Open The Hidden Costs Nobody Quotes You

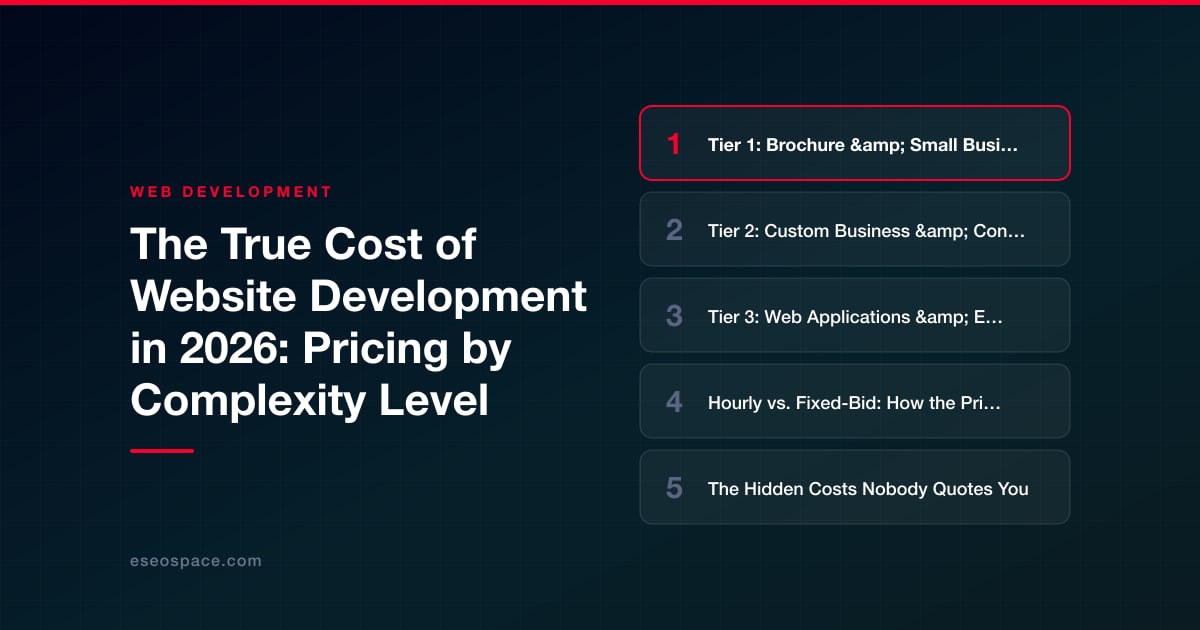click(x=855, y=487)
